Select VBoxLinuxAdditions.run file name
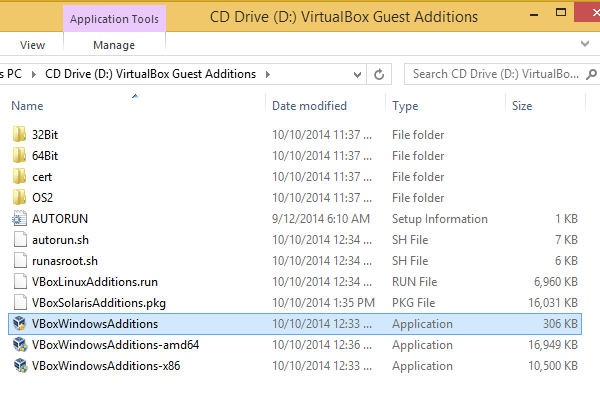 95,282
